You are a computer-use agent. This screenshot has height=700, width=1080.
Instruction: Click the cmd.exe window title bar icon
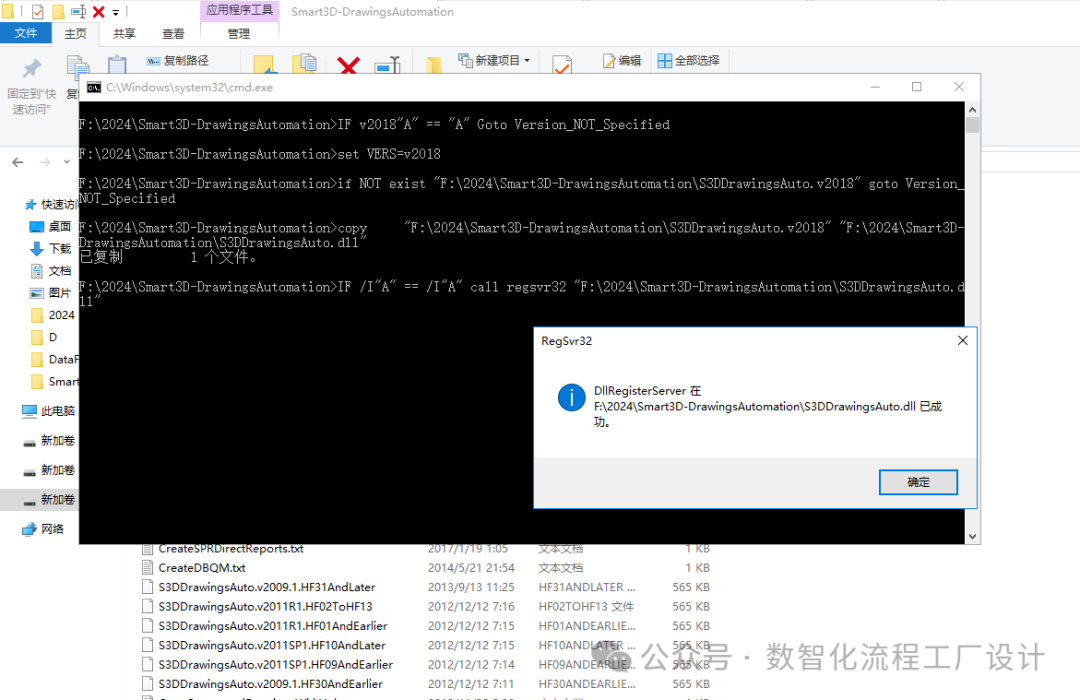pyautogui.click(x=94, y=88)
